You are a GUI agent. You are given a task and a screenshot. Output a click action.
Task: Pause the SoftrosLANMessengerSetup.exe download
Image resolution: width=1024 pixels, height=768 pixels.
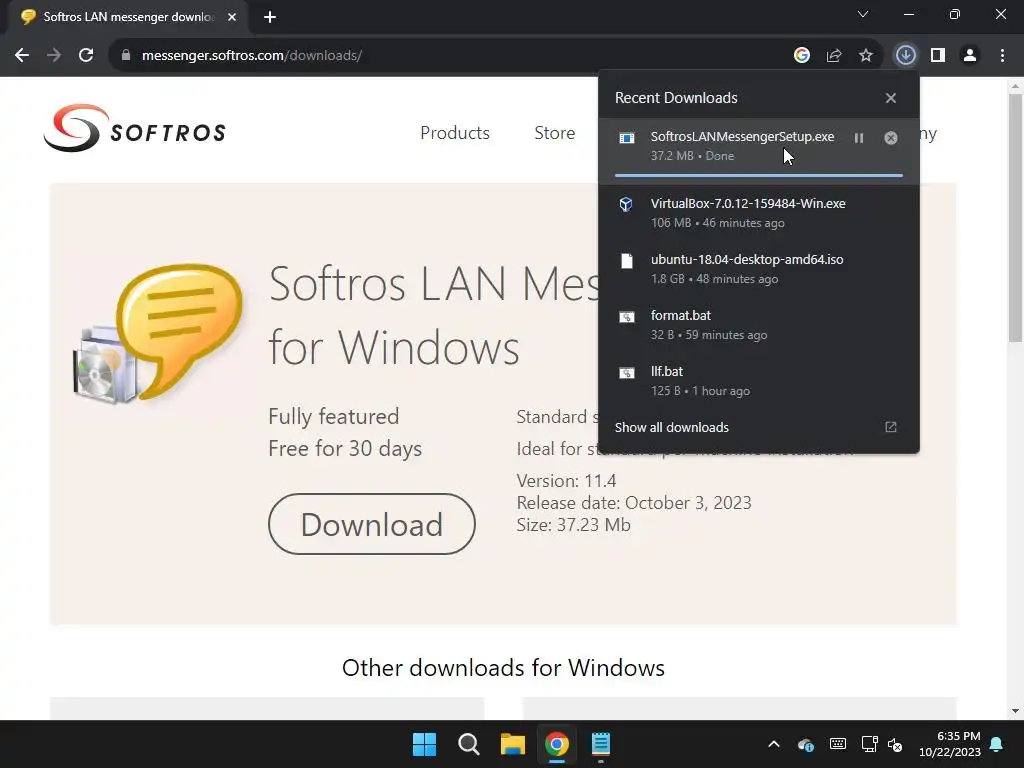[859, 138]
